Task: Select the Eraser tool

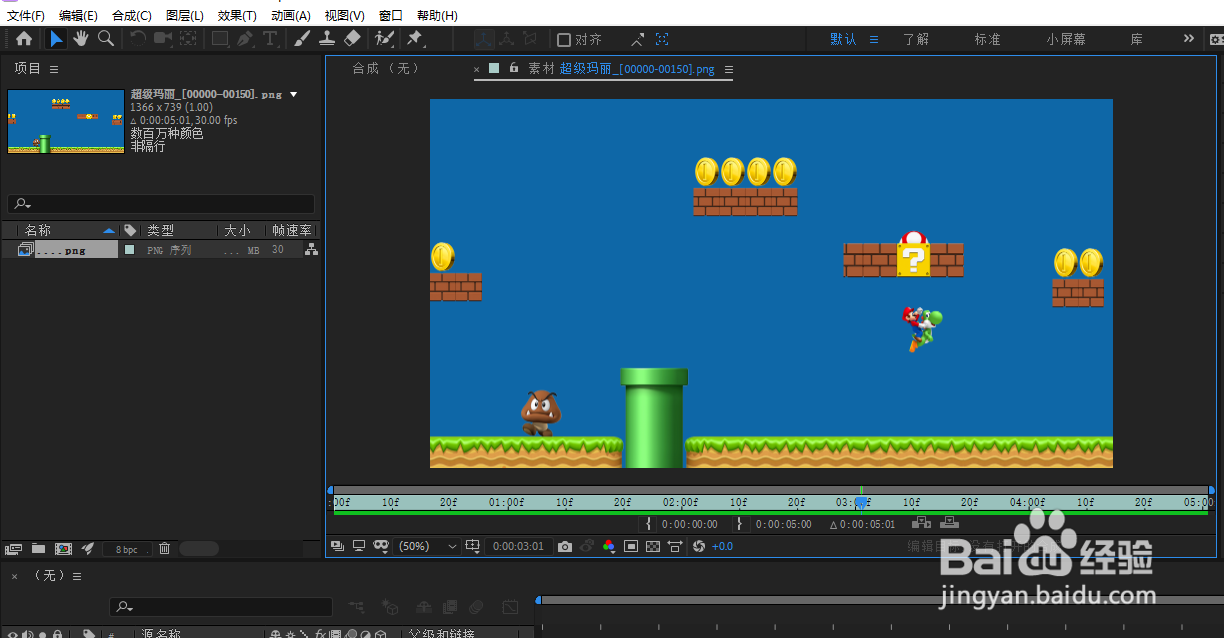Action: coord(352,39)
